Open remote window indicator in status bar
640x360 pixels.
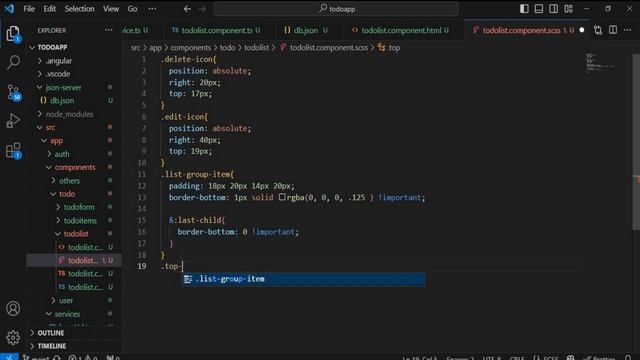(x=9, y=357)
